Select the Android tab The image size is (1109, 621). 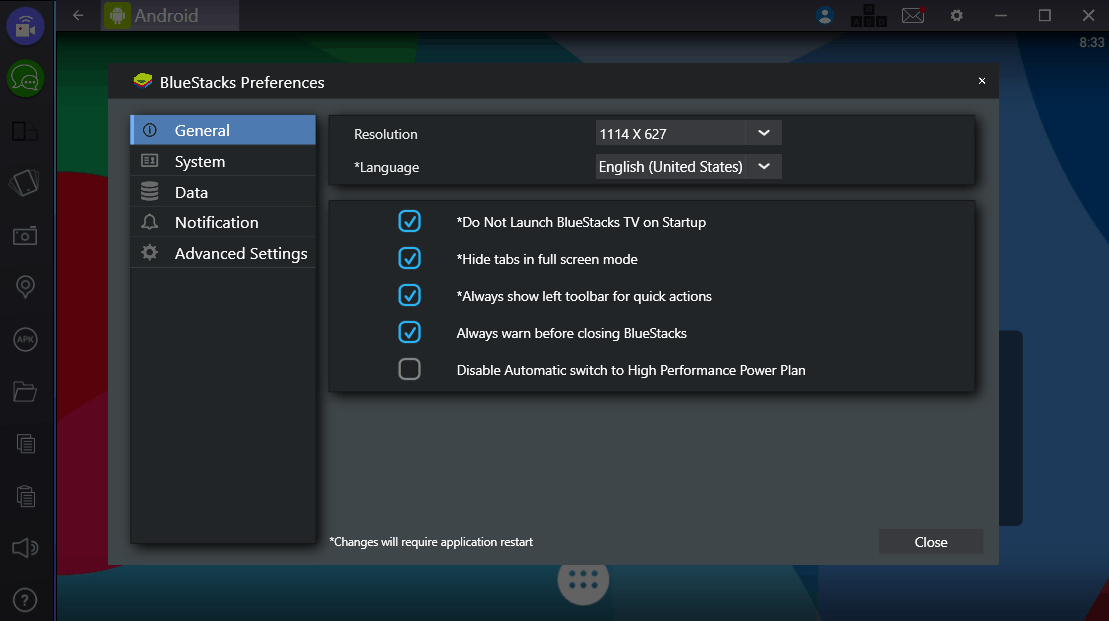[x=171, y=16]
